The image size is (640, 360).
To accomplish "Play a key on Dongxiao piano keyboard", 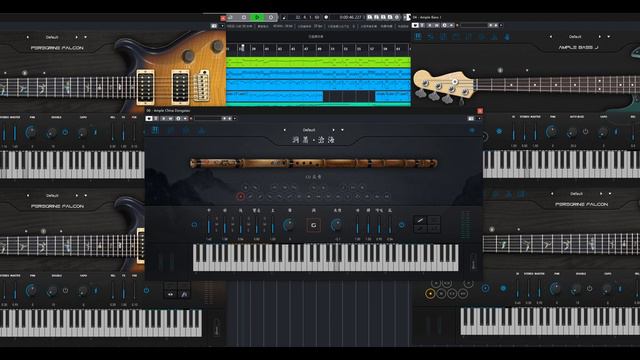I will 326,258.
